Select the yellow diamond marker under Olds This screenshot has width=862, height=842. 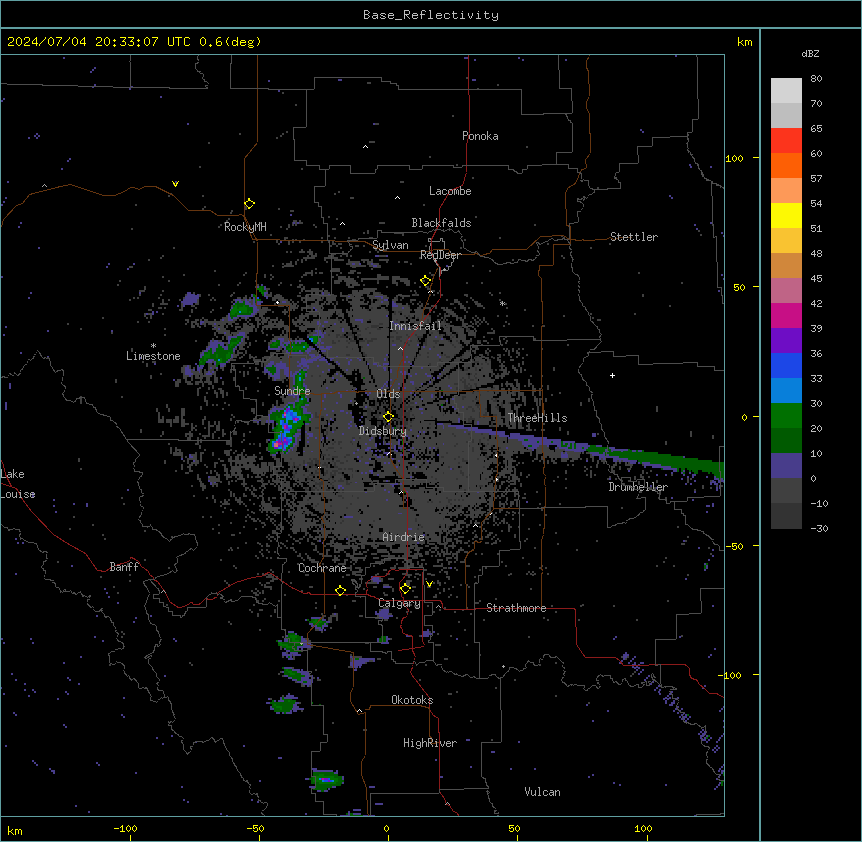[388, 417]
